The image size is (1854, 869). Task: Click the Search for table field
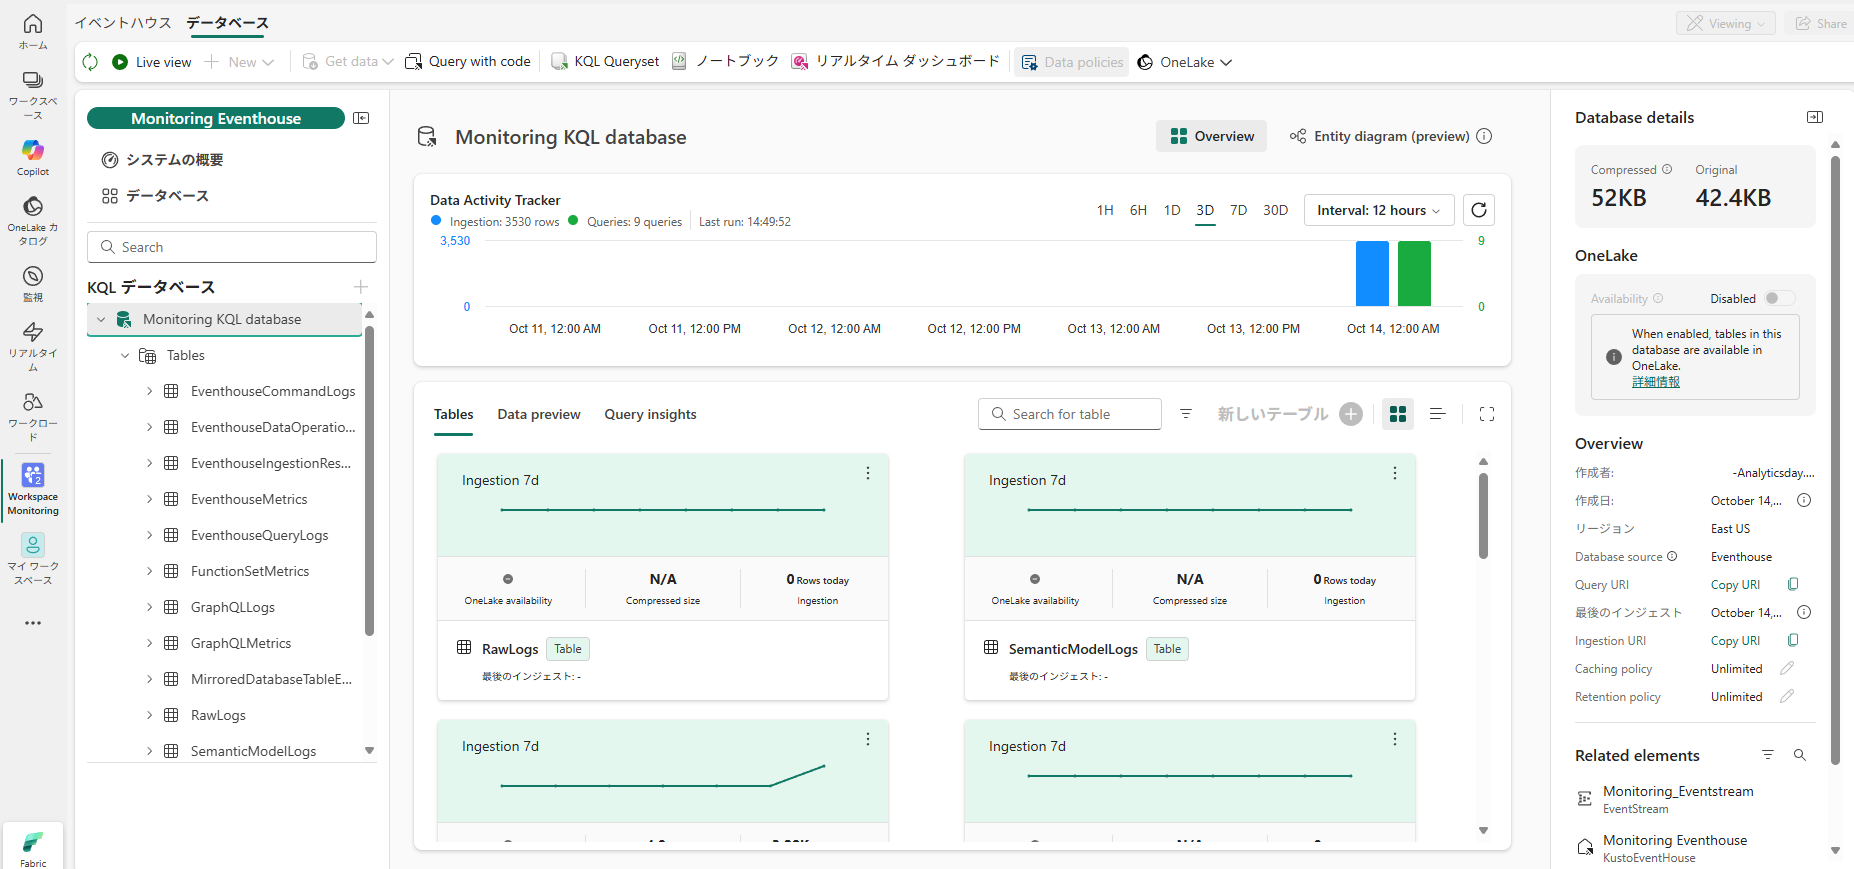(x=1070, y=414)
